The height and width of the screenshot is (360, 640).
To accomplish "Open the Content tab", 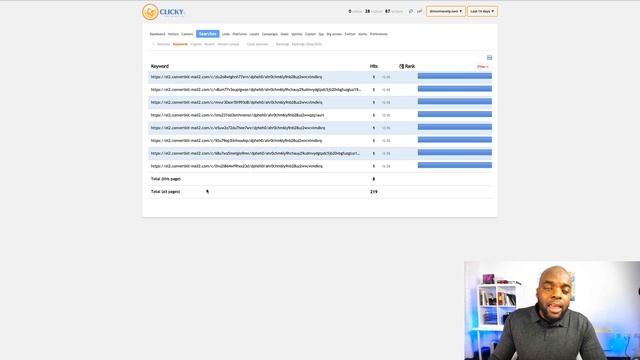I will click(x=187, y=34).
